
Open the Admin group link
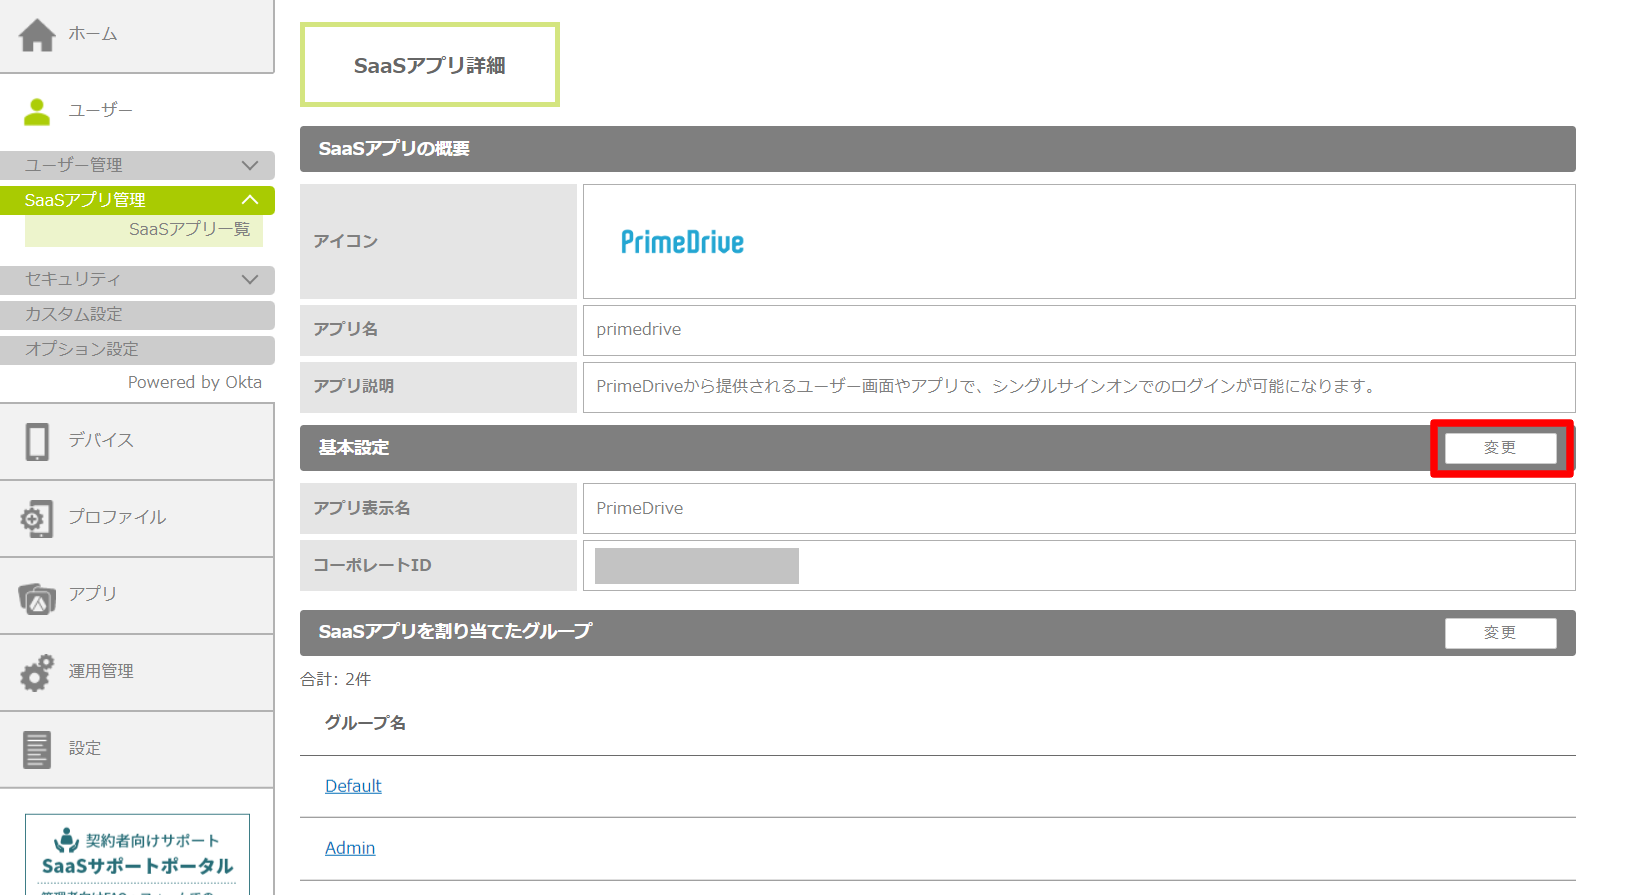350,848
